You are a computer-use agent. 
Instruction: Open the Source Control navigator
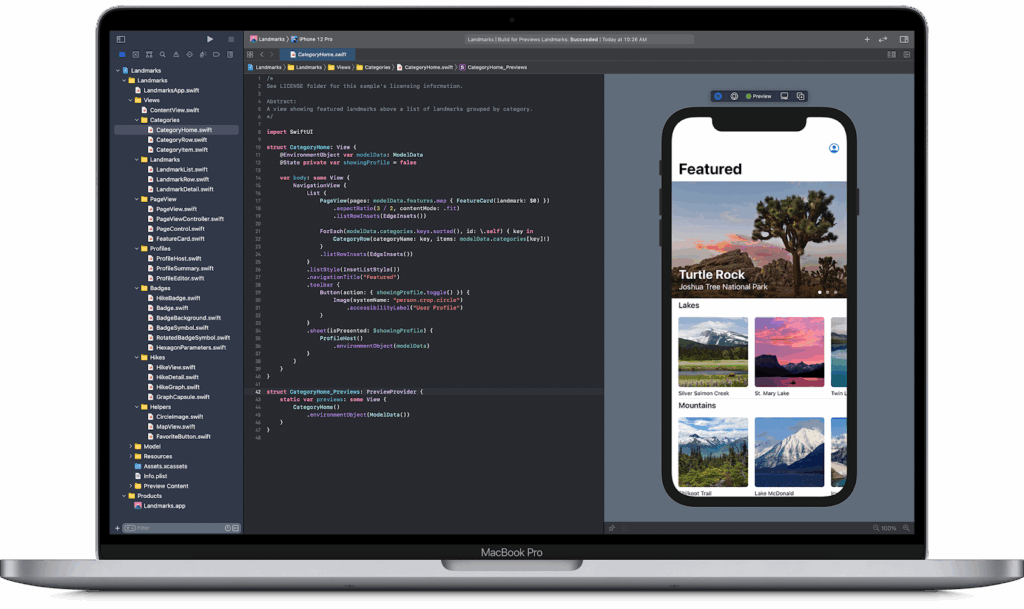(136, 55)
